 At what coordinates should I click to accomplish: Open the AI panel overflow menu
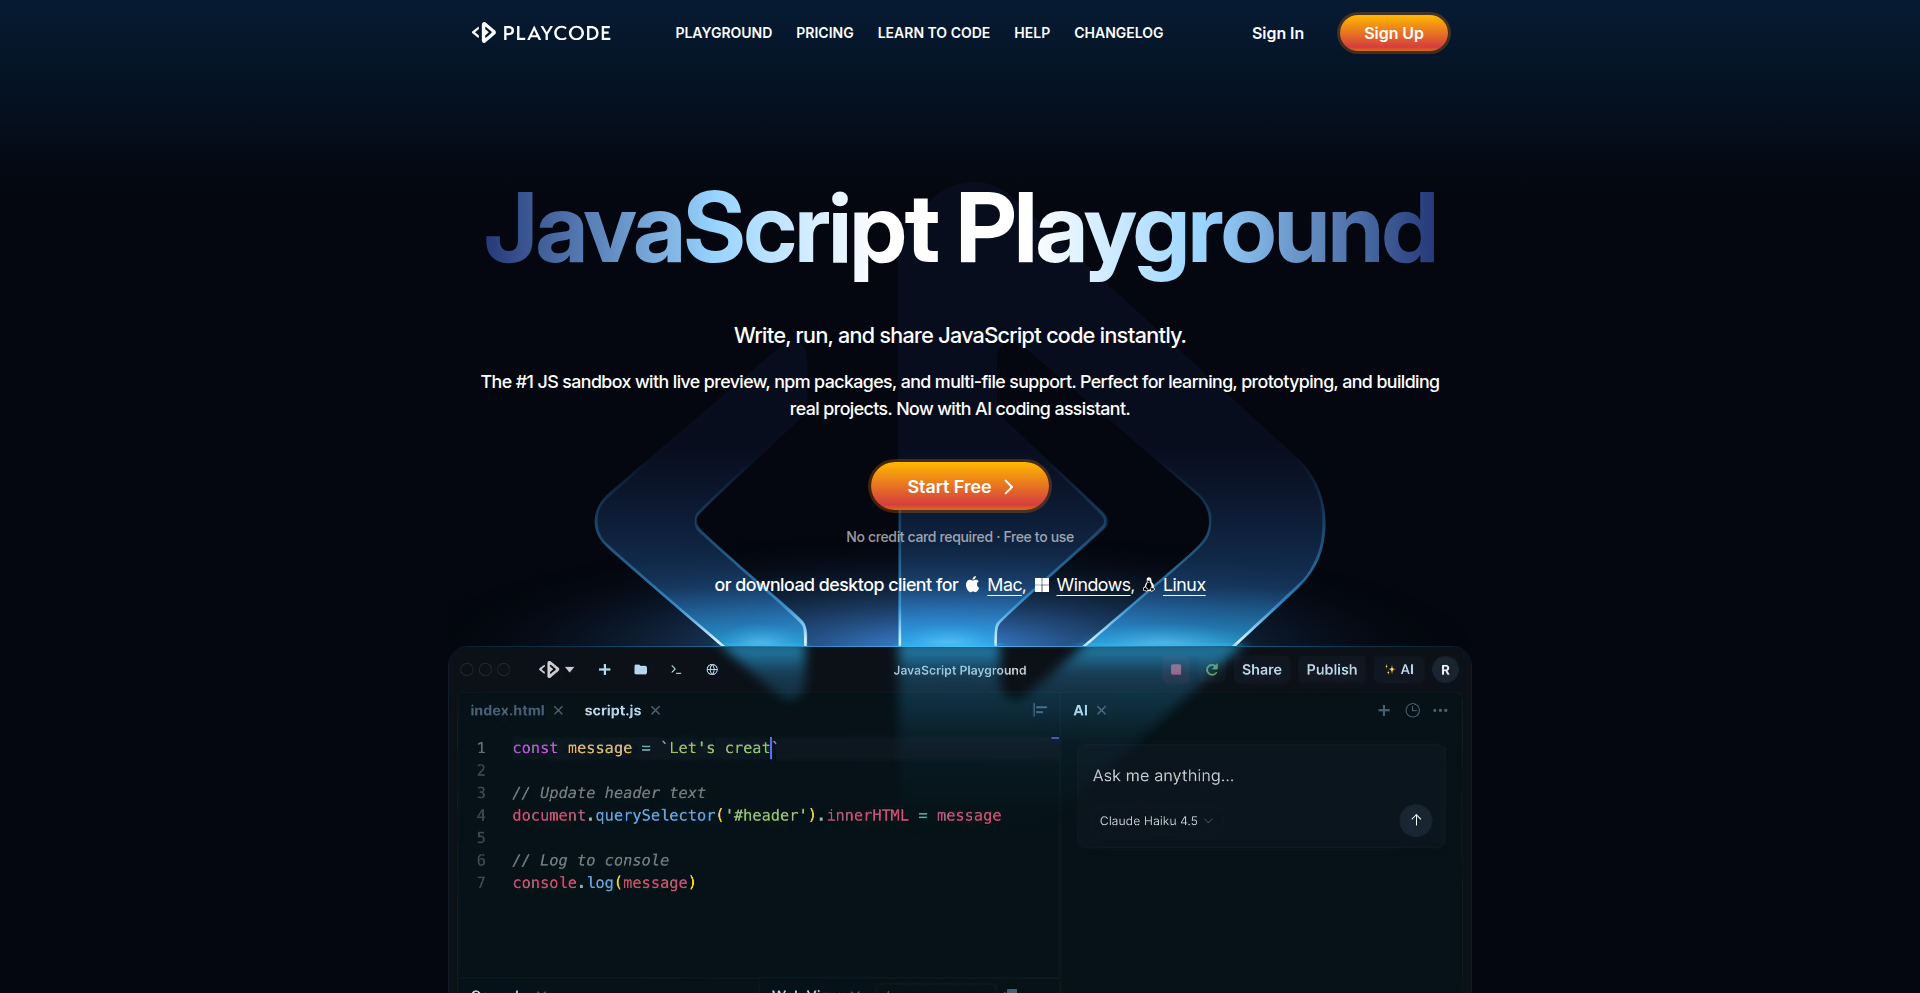(1441, 710)
